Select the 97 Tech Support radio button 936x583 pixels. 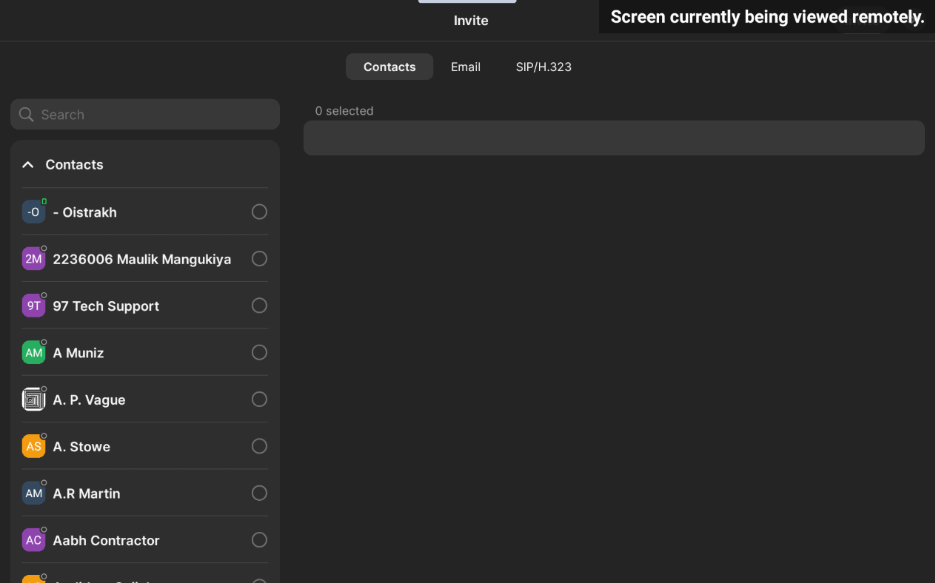coord(259,306)
